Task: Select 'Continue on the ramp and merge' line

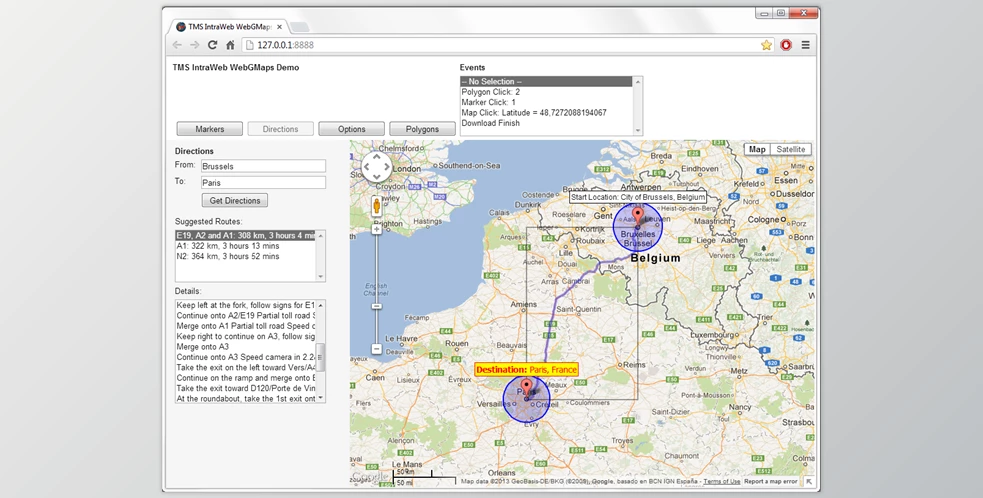Action: (x=246, y=378)
